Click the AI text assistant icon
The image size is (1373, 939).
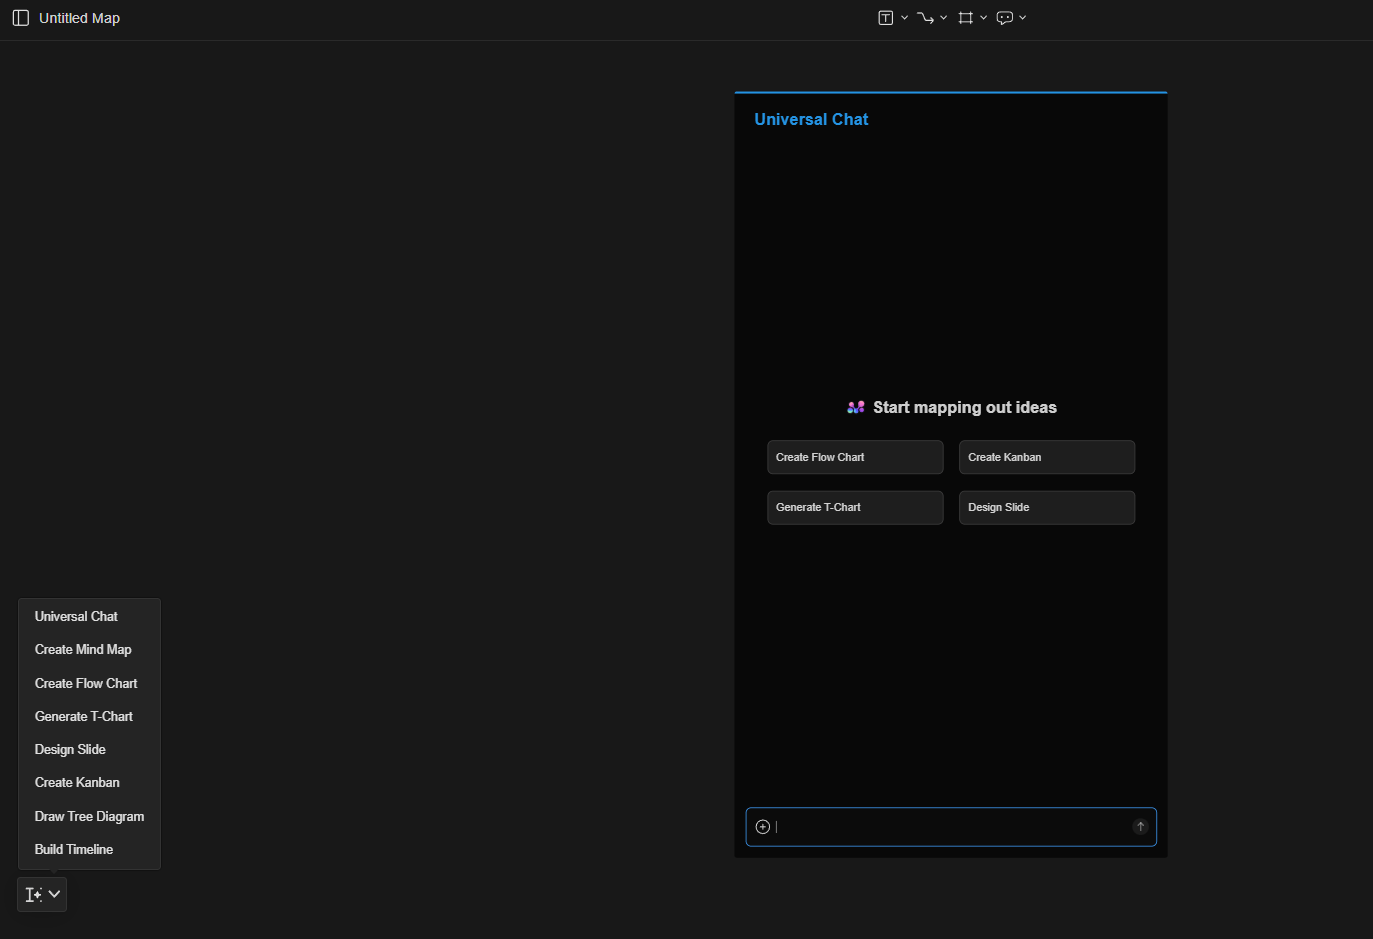click(33, 894)
